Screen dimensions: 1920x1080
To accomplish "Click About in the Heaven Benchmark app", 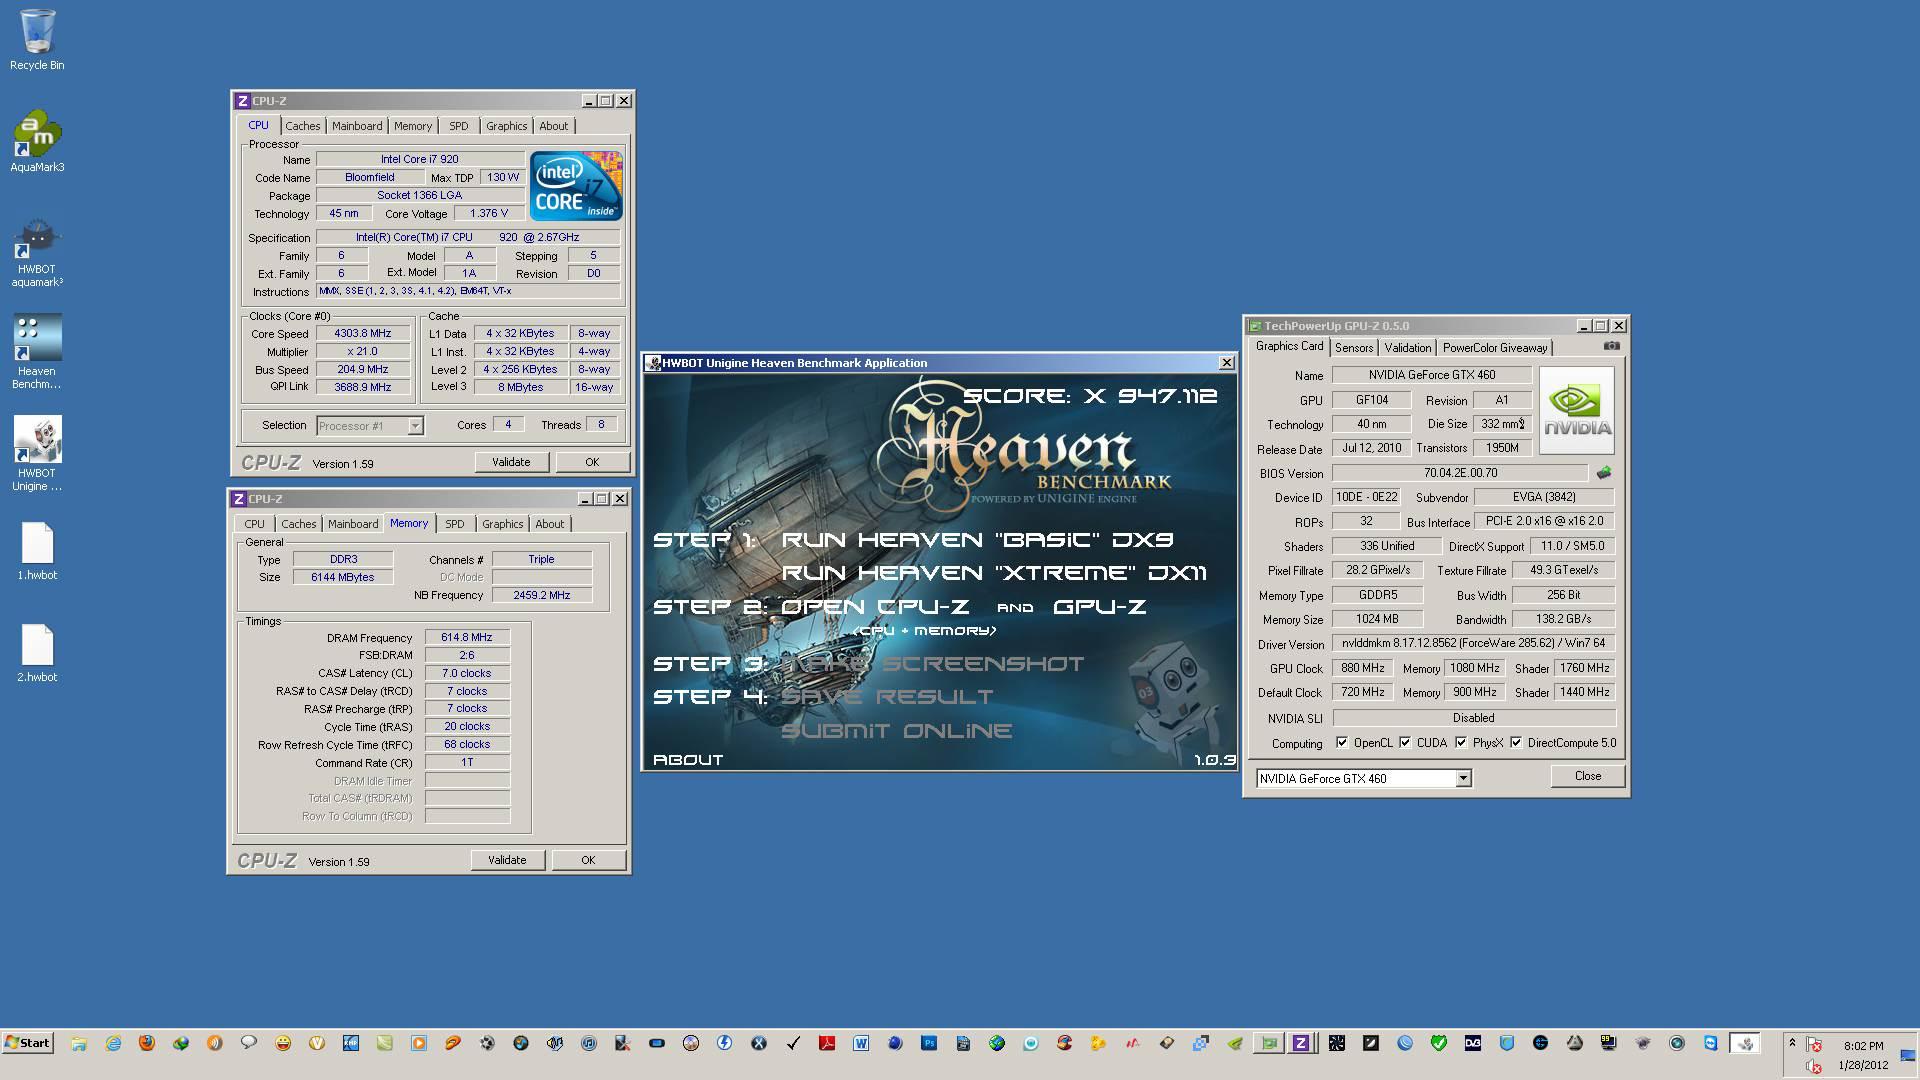I will tap(688, 760).
